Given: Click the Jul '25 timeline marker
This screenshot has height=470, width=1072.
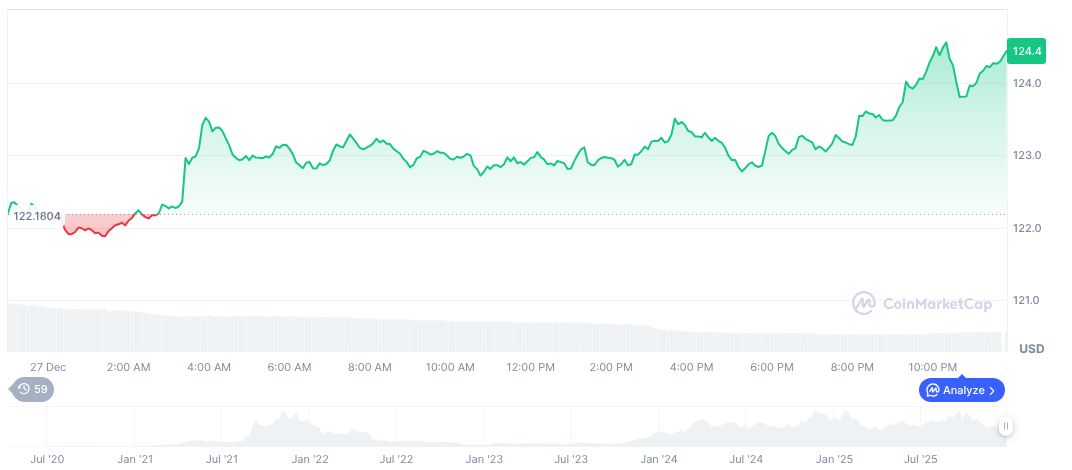Looking at the screenshot, I should point(921,459).
